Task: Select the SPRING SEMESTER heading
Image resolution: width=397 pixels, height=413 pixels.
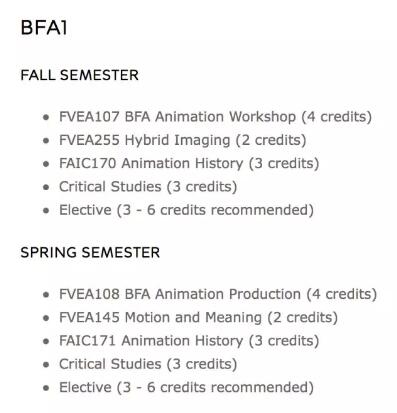Action: tap(90, 252)
